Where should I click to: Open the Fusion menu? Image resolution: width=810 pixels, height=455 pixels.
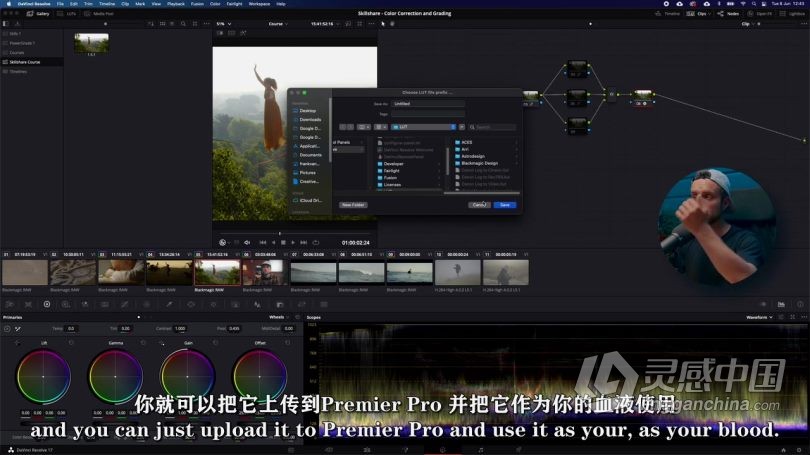click(x=197, y=4)
